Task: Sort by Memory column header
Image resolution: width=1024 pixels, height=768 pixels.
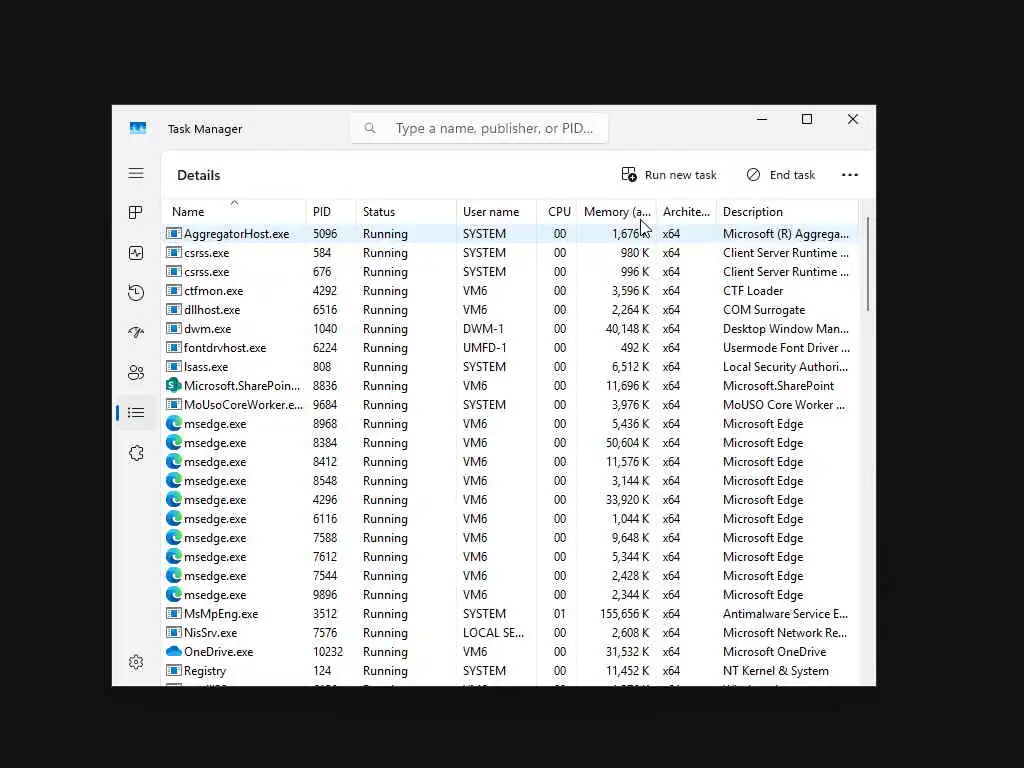Action: pyautogui.click(x=616, y=211)
